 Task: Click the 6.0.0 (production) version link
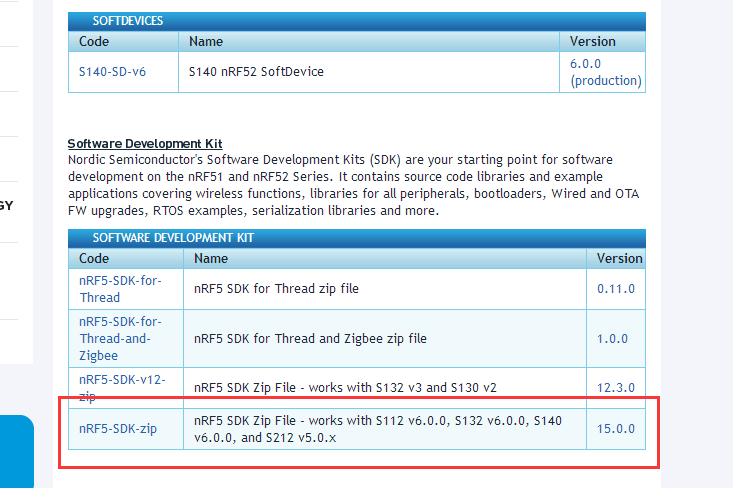coord(605,71)
